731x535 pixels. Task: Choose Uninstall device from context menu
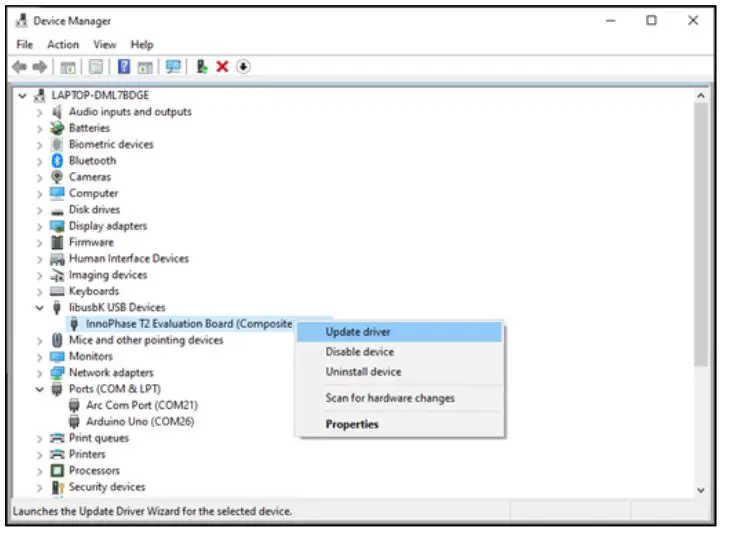click(x=400, y=372)
